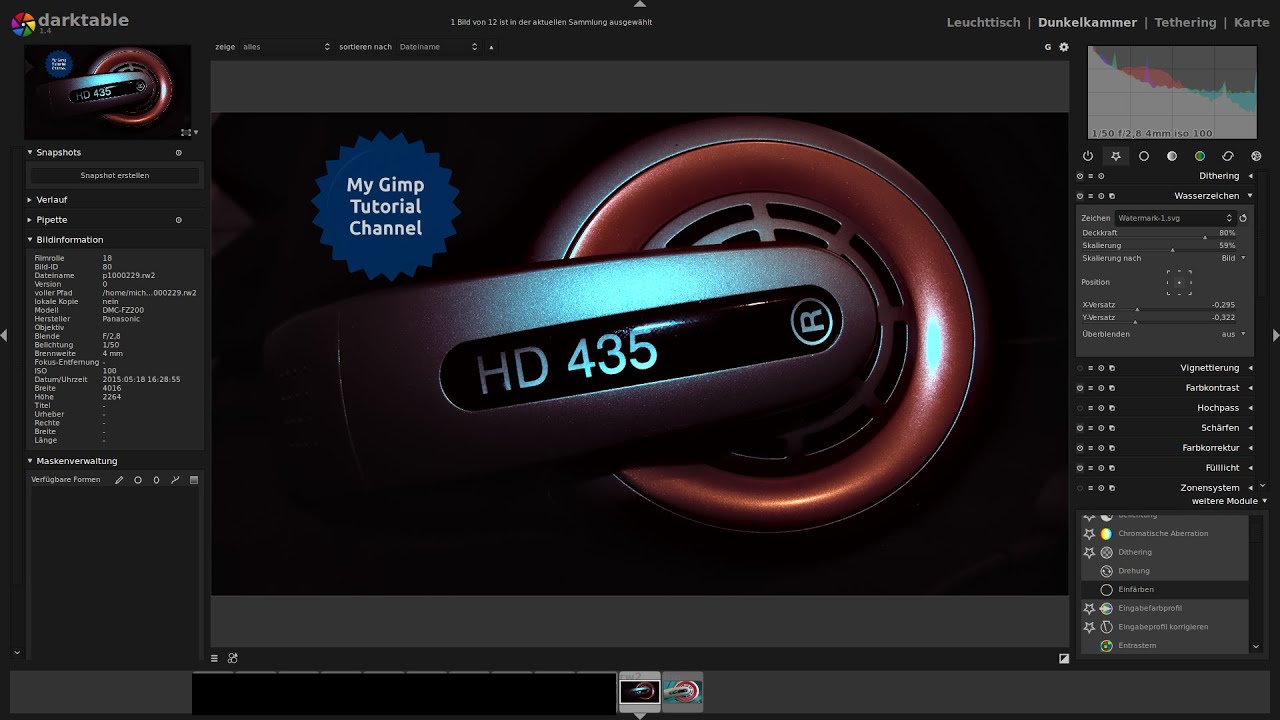Viewport: 1280px width, 720px height.
Task: Switch to the Tethering view
Action: pyautogui.click(x=1185, y=22)
